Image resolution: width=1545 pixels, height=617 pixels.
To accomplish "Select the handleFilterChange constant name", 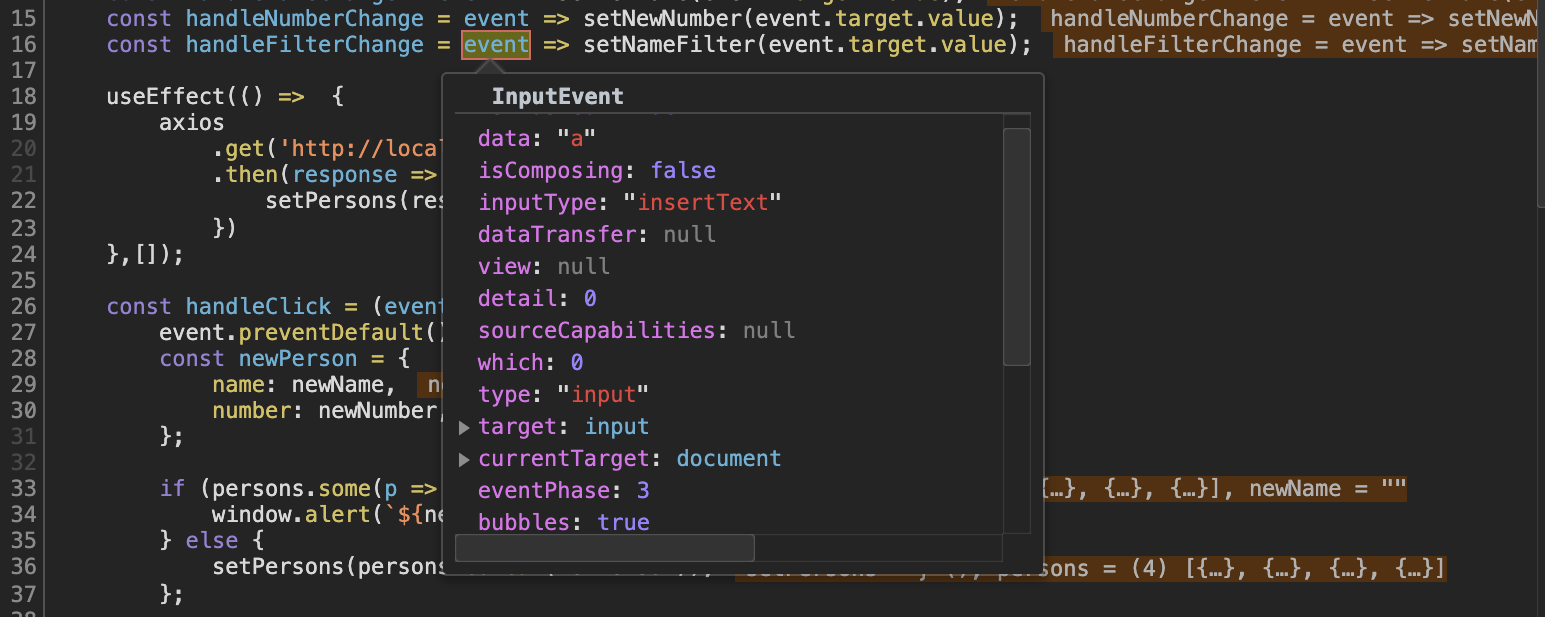I will tap(304, 44).
